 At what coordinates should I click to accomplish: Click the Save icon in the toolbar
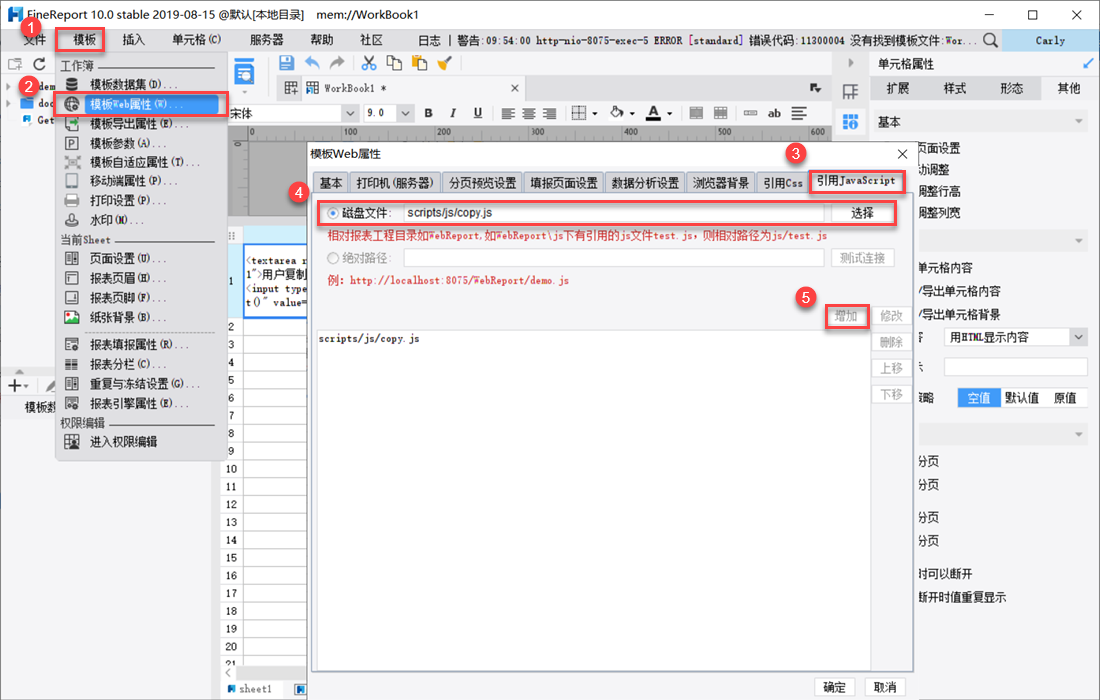286,63
